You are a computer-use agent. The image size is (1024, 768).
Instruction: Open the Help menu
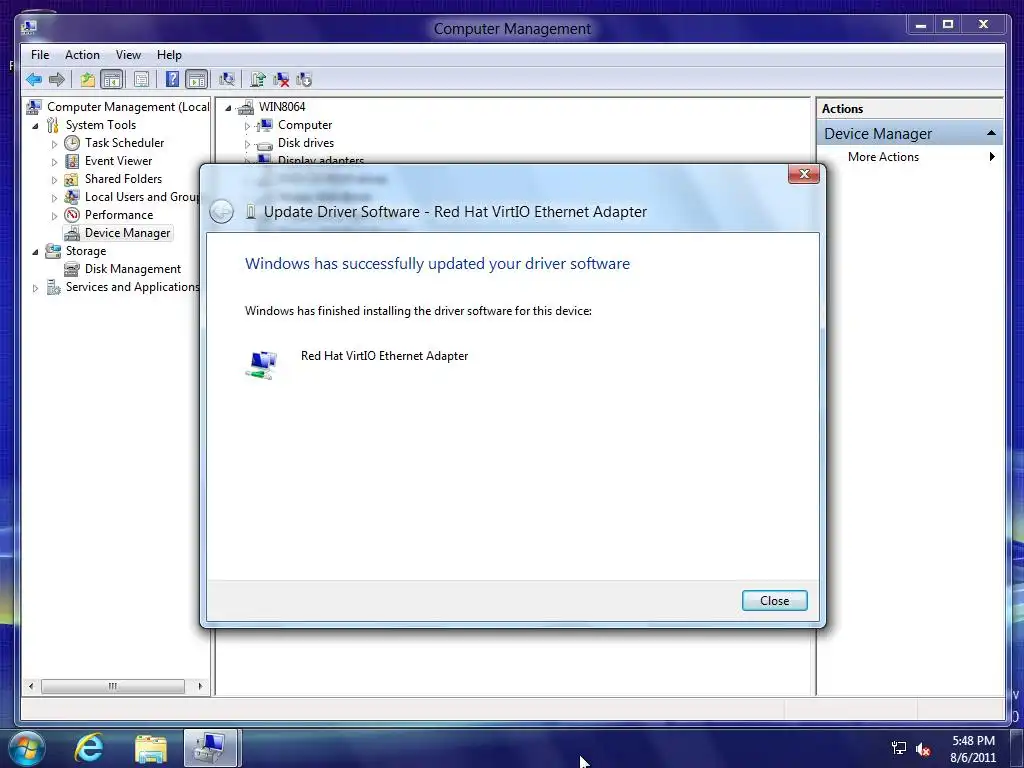(169, 55)
